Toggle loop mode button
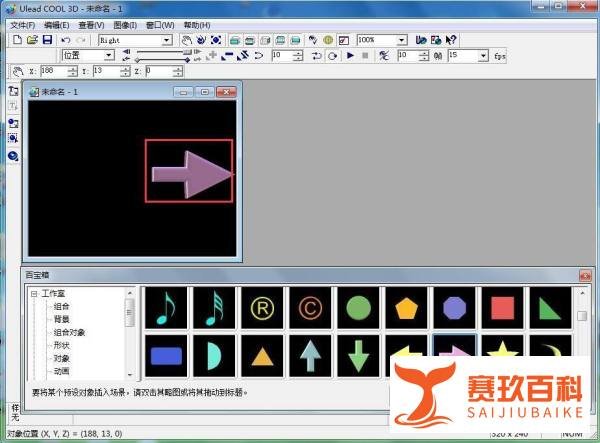Screen dimensions: 600x443 tap(333, 56)
